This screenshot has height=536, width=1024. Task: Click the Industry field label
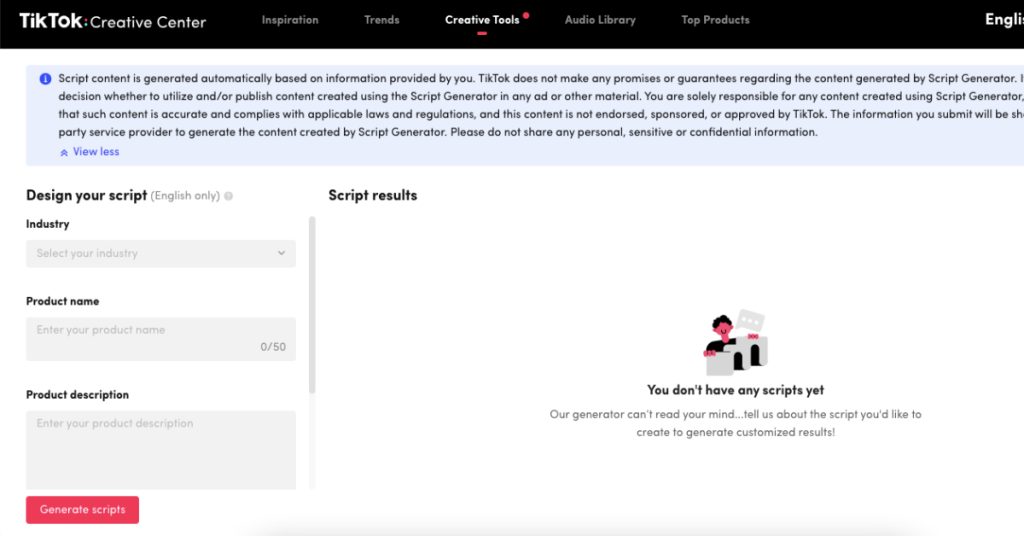click(x=48, y=224)
